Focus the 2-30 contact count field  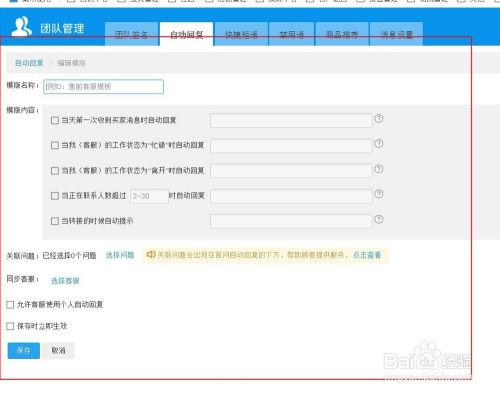pyautogui.click(x=149, y=196)
